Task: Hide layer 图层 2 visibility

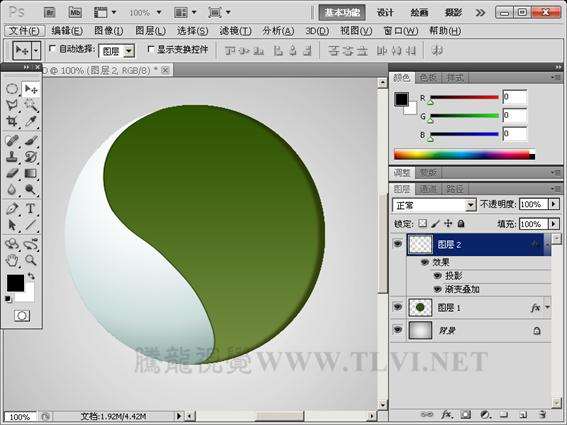Action: (398, 244)
